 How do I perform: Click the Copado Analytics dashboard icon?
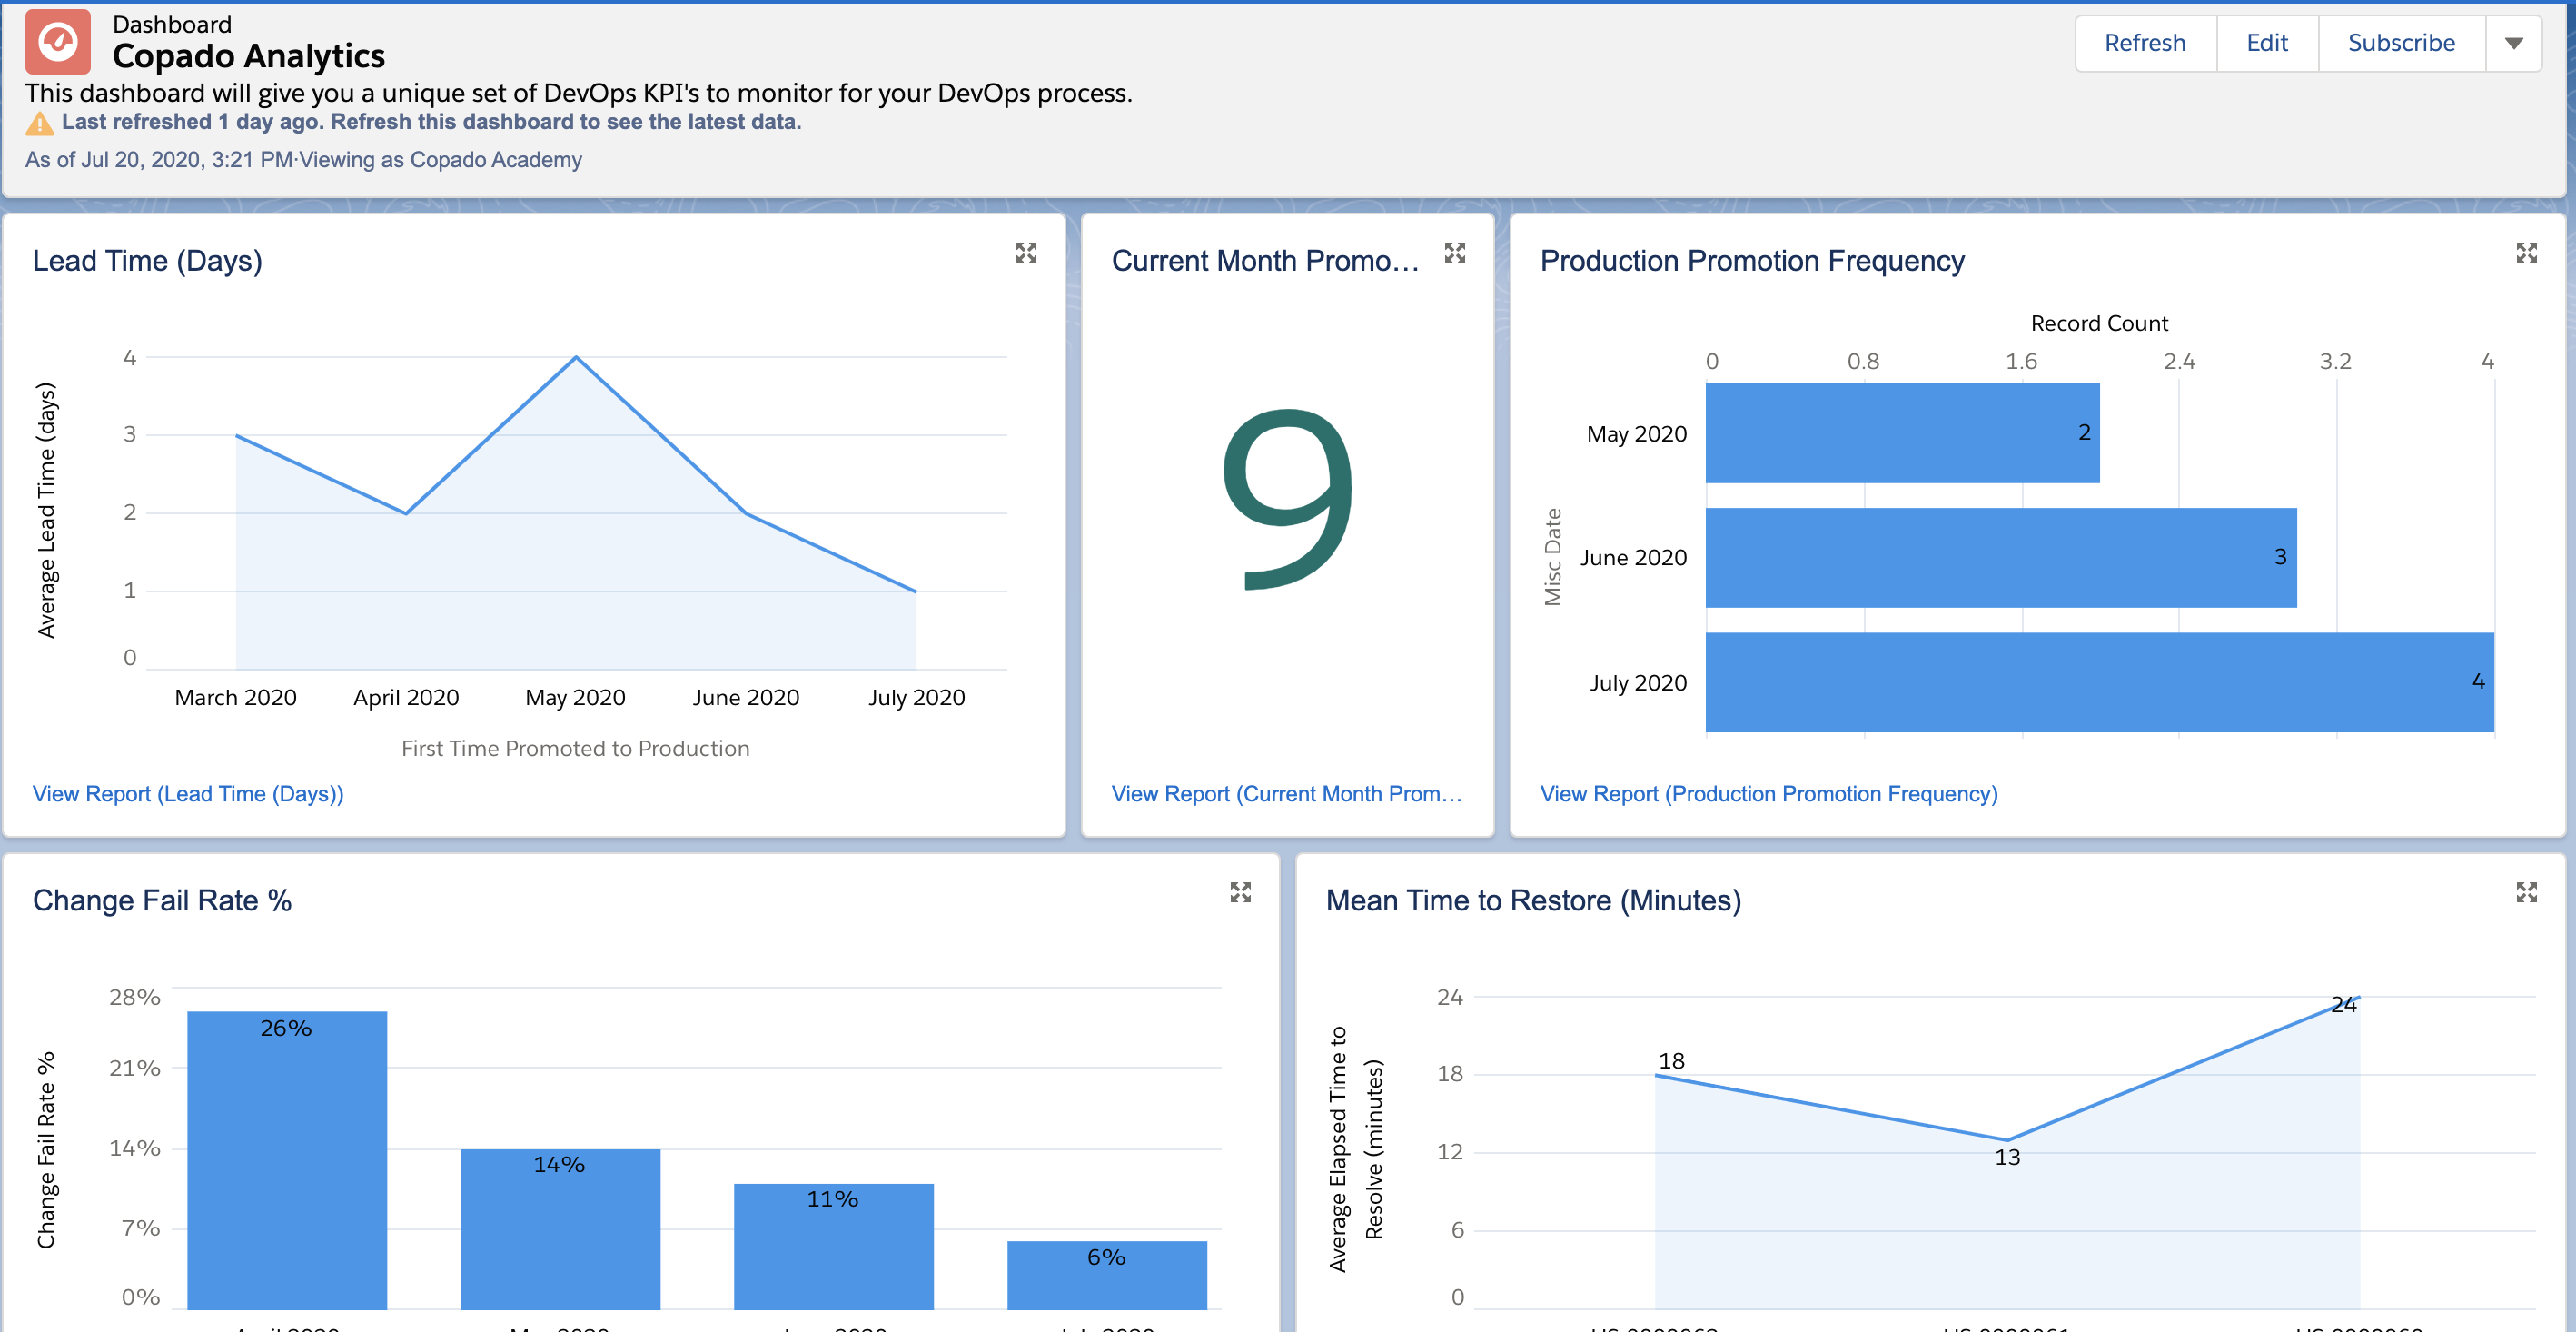click(58, 42)
